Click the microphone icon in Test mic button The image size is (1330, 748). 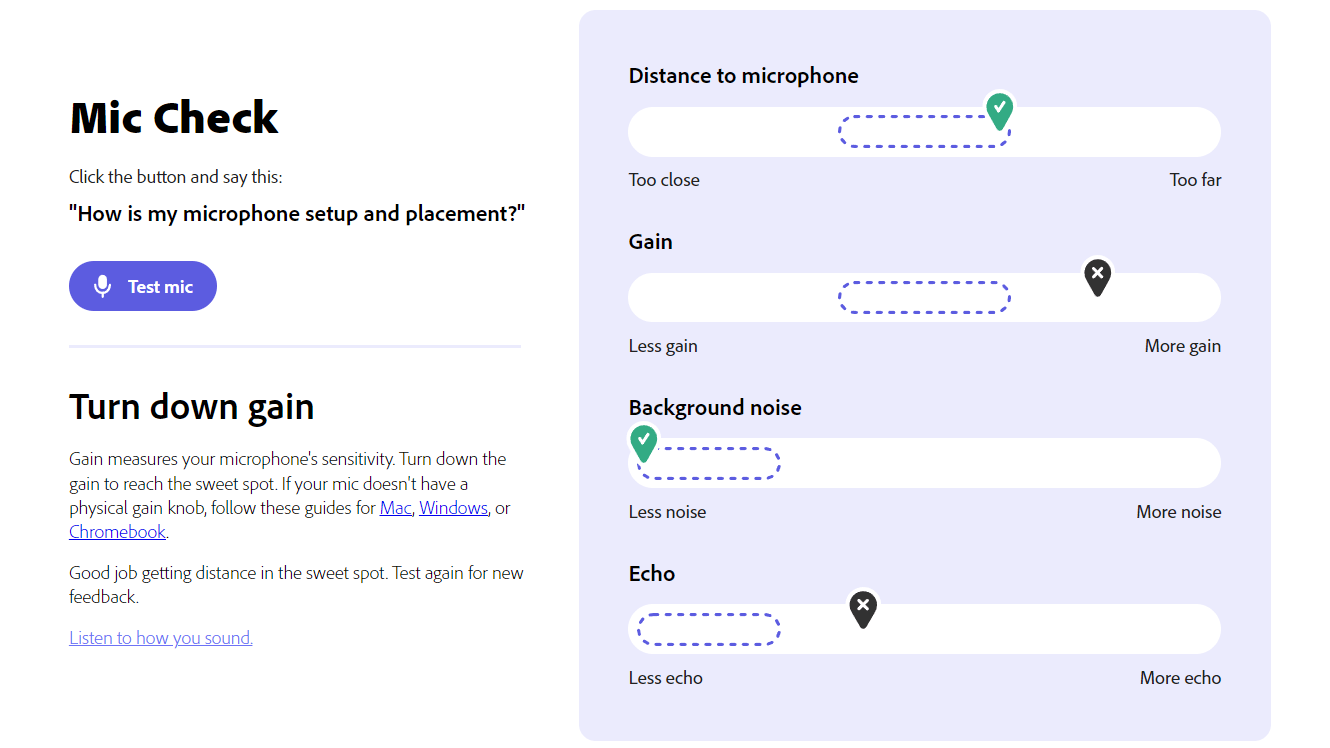point(102,287)
